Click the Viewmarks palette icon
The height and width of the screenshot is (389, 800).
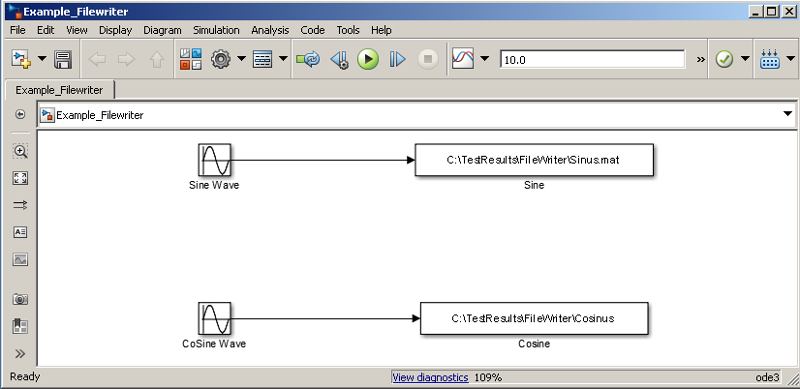point(20,326)
